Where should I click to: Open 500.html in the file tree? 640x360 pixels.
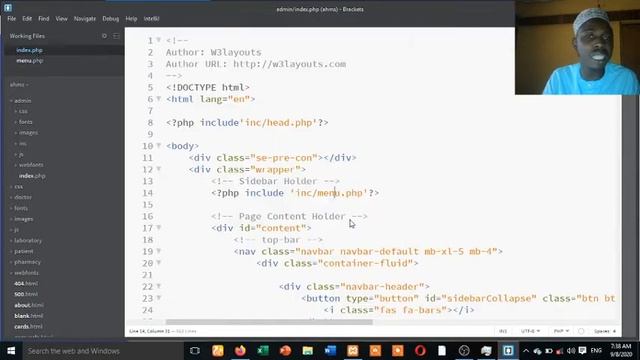tap(26, 294)
